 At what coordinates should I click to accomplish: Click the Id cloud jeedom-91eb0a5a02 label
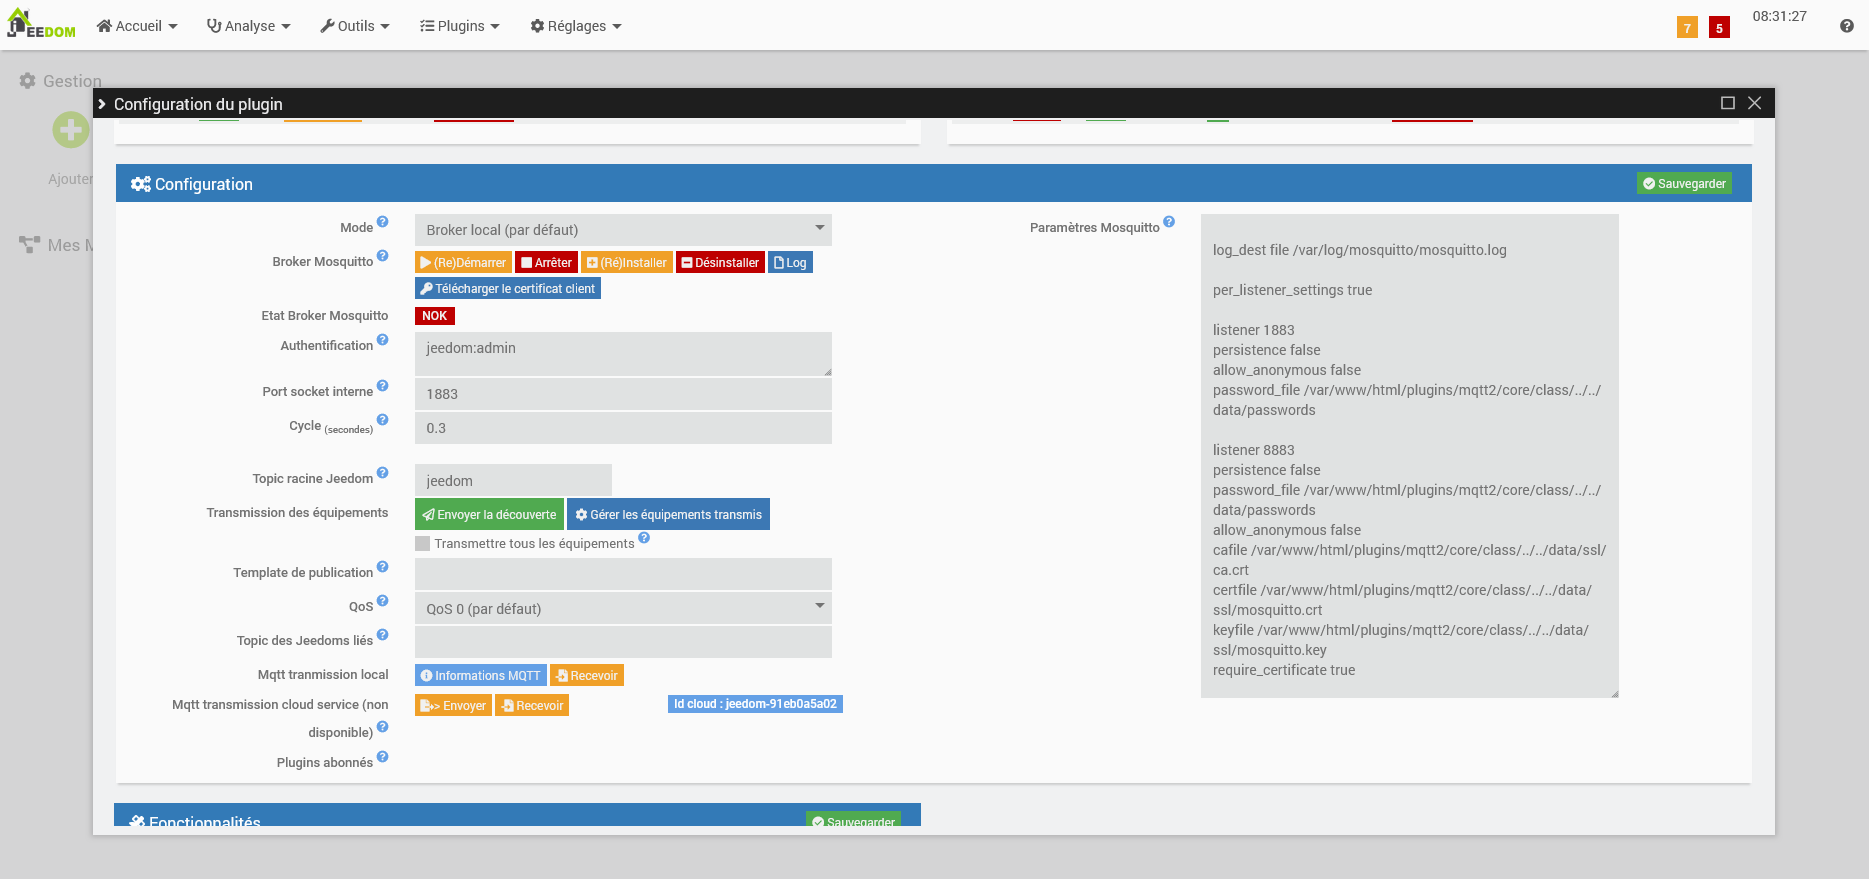point(755,704)
